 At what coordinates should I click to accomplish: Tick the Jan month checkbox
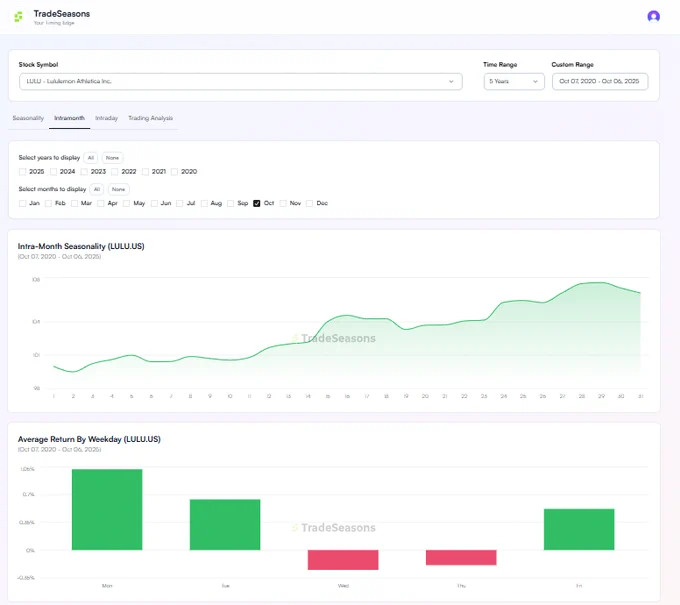[x=23, y=203]
